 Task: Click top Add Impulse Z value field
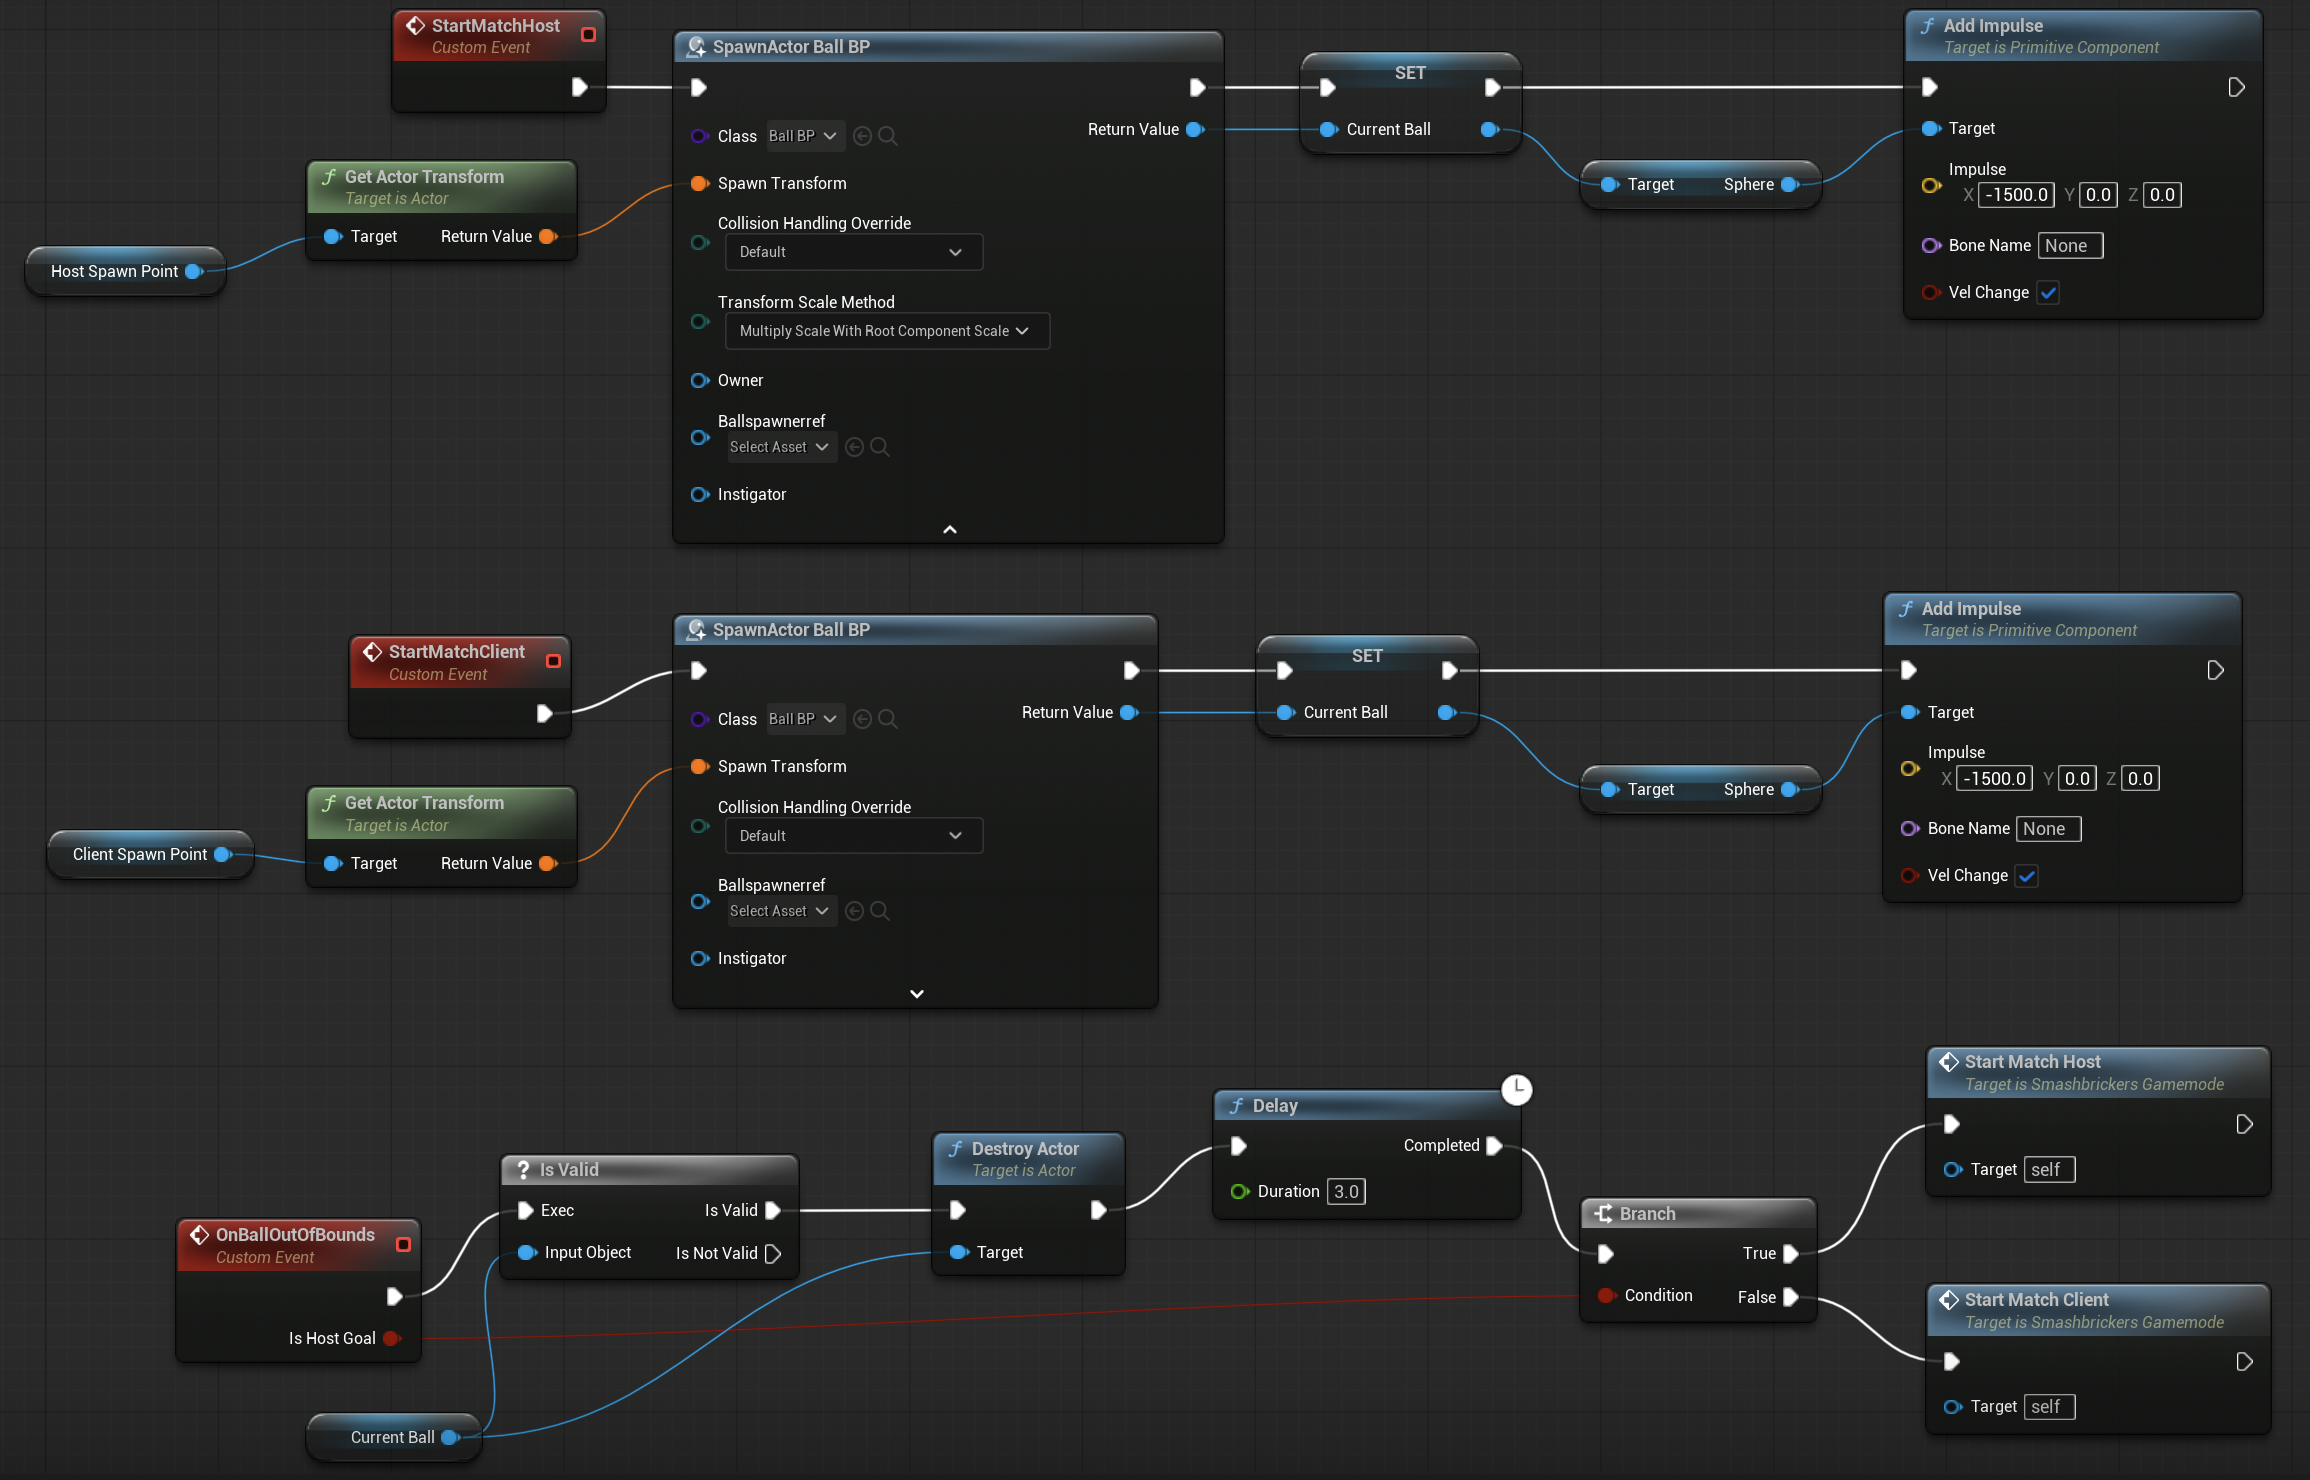2162,195
